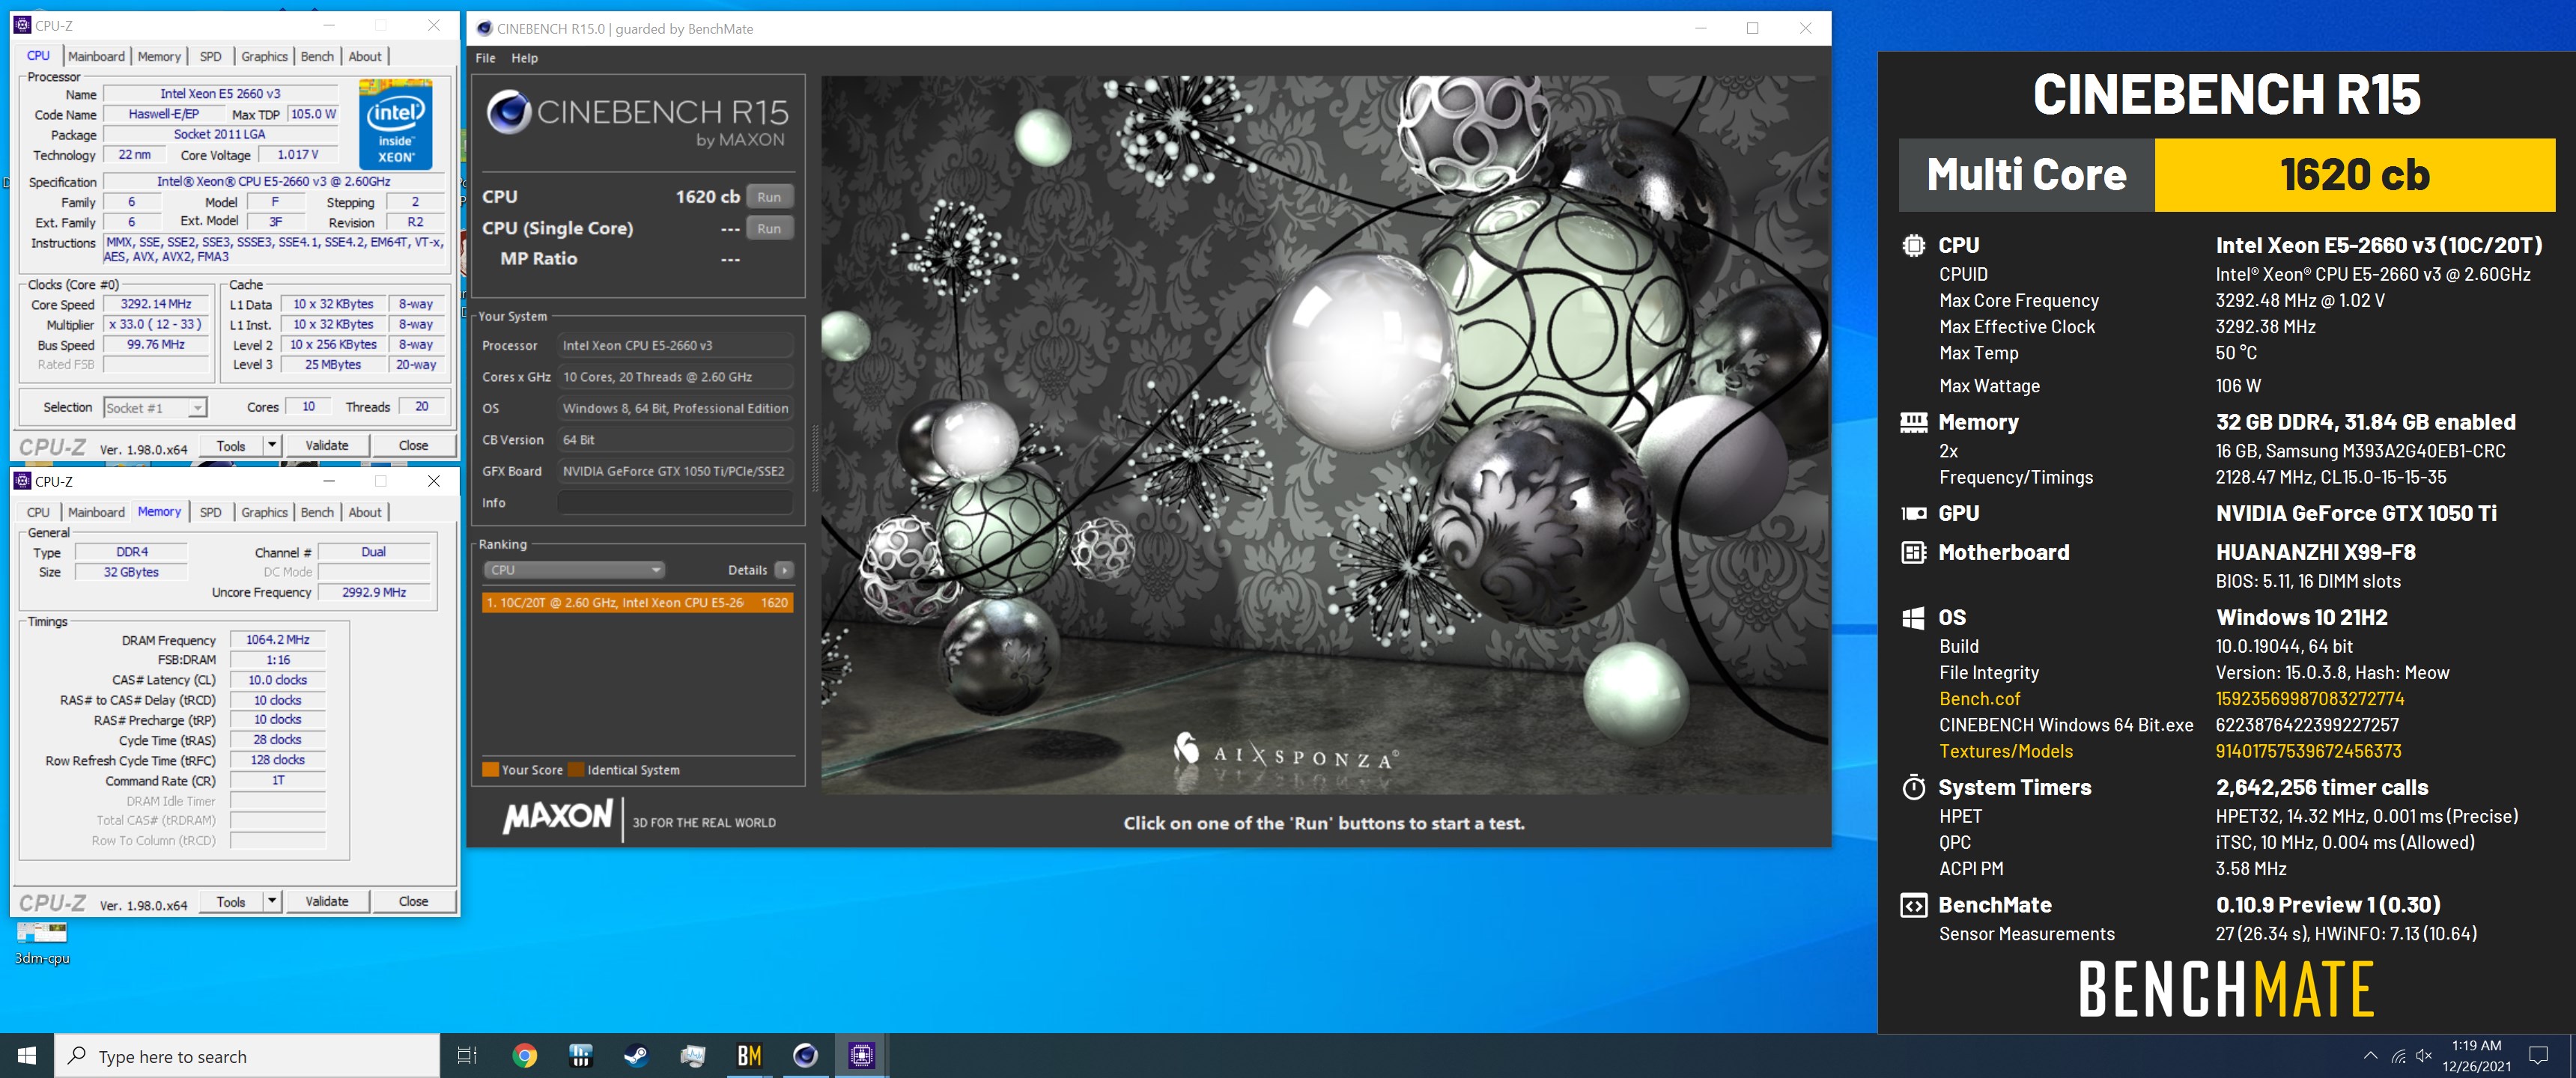Launch Google Chrome from the taskbar
The image size is (2576, 1078).
pyautogui.click(x=524, y=1056)
